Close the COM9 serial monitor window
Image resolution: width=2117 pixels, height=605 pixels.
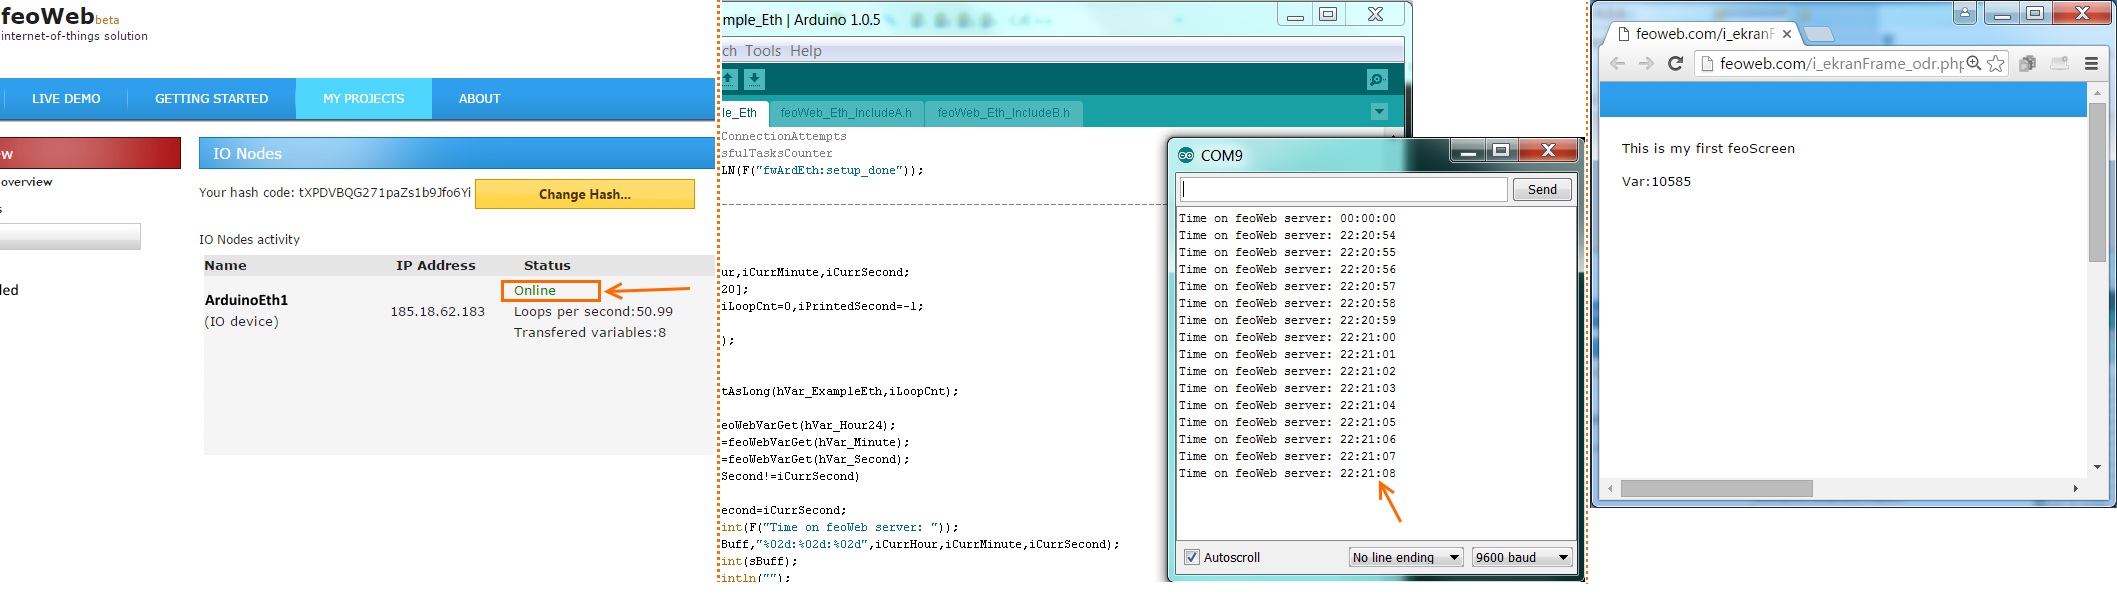(x=1548, y=151)
